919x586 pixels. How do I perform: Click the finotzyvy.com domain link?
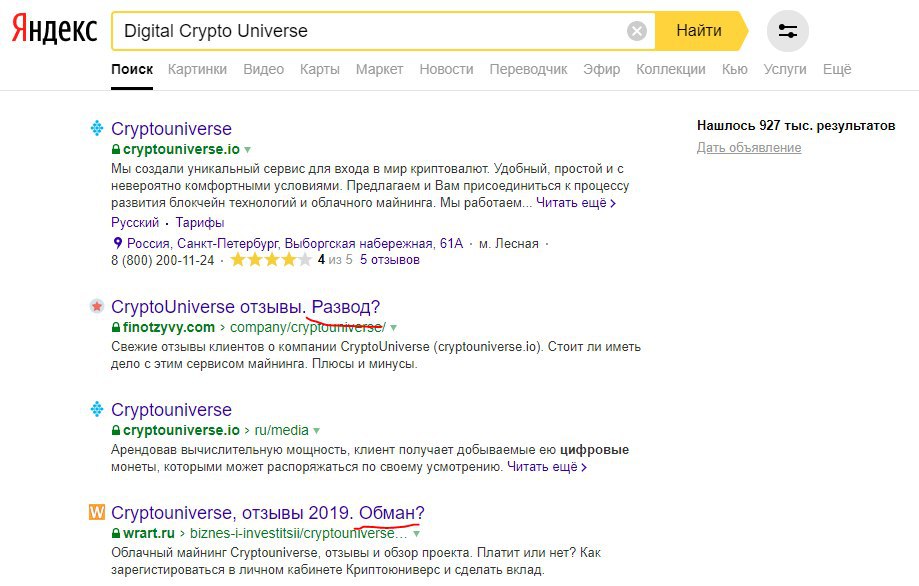click(169, 327)
